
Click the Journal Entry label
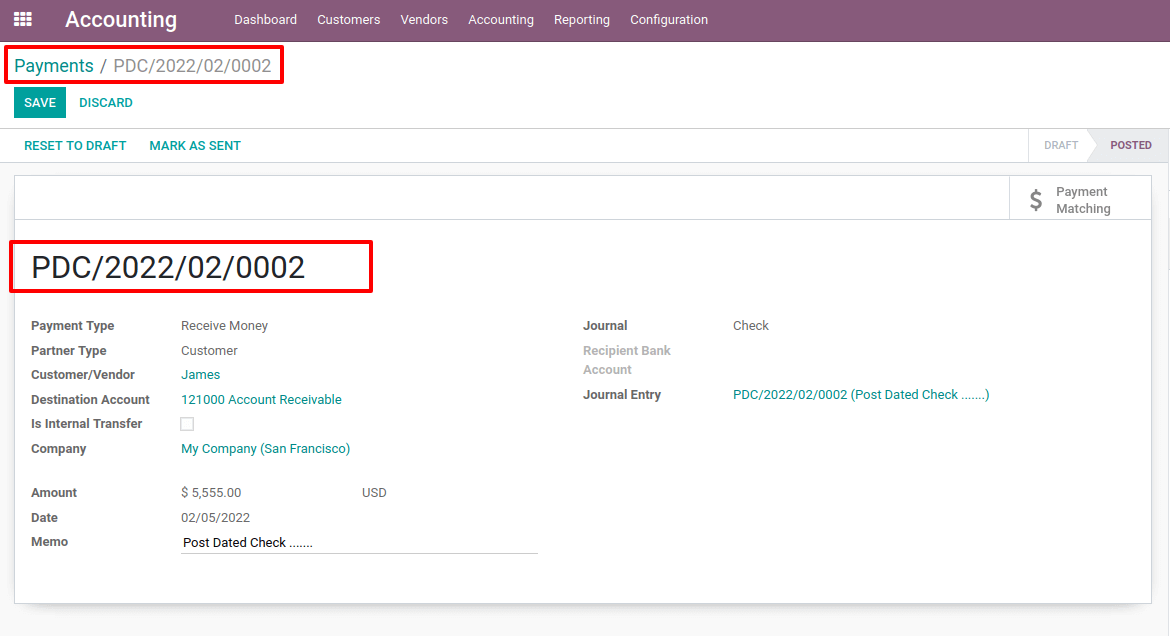(x=622, y=395)
